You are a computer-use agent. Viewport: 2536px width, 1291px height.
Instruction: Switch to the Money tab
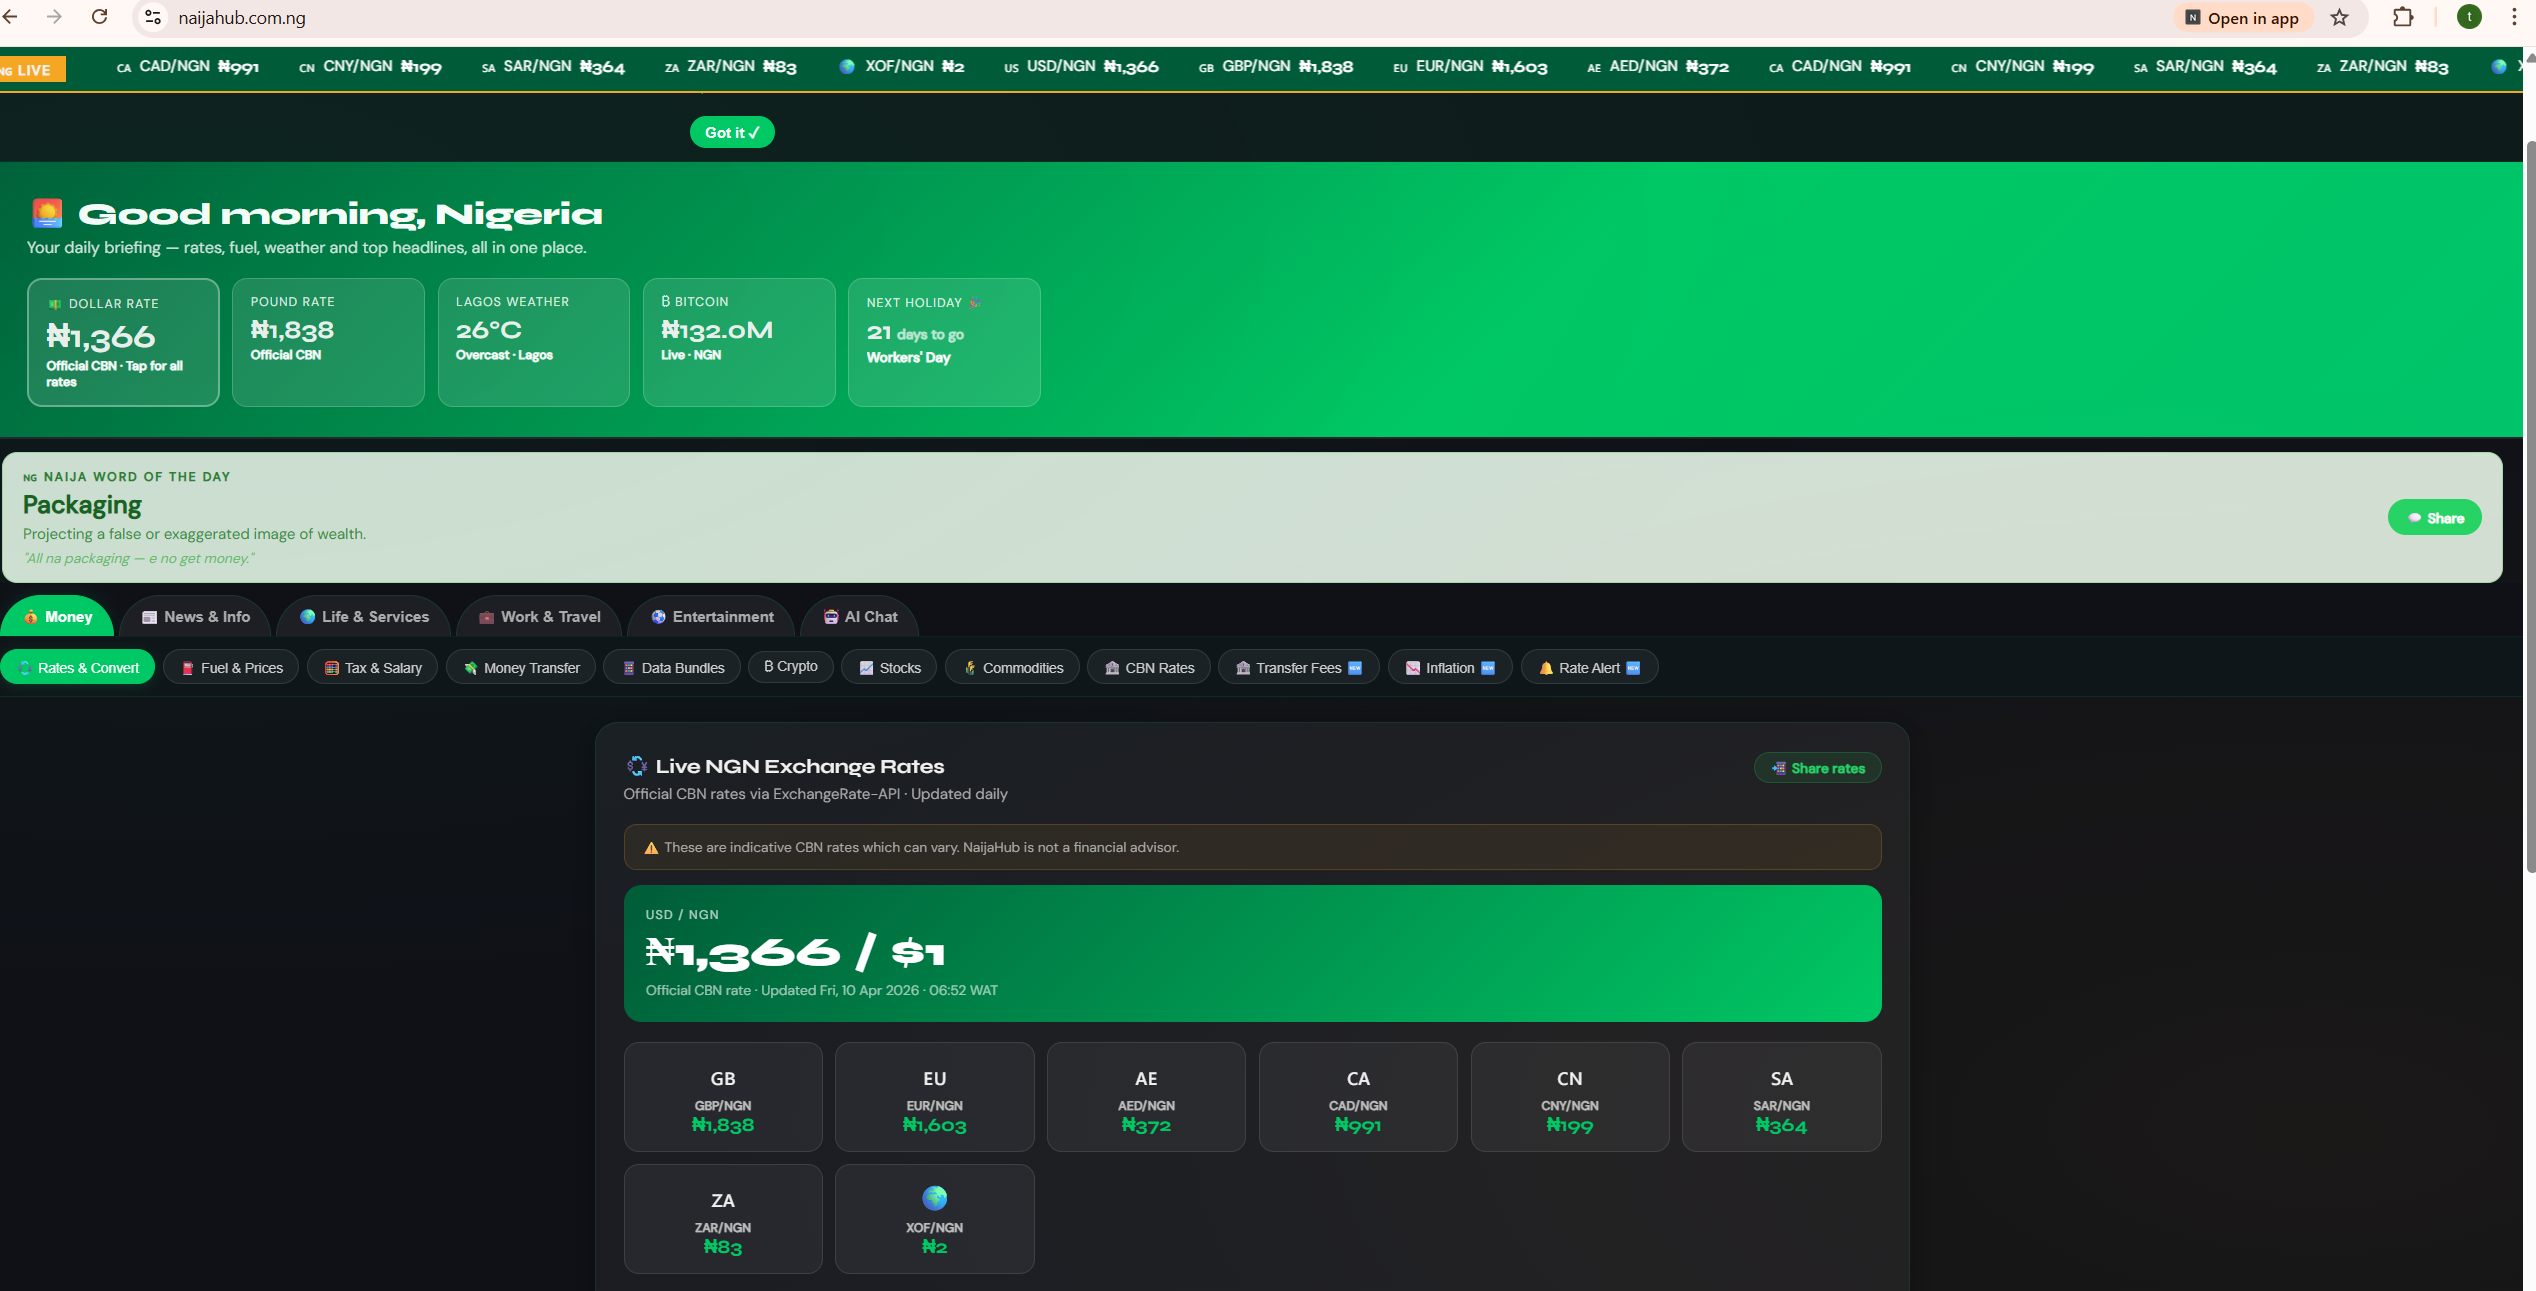57,617
